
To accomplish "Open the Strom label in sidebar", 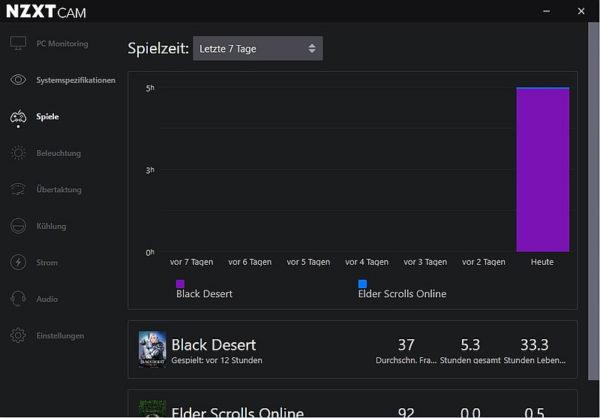I will [47, 263].
